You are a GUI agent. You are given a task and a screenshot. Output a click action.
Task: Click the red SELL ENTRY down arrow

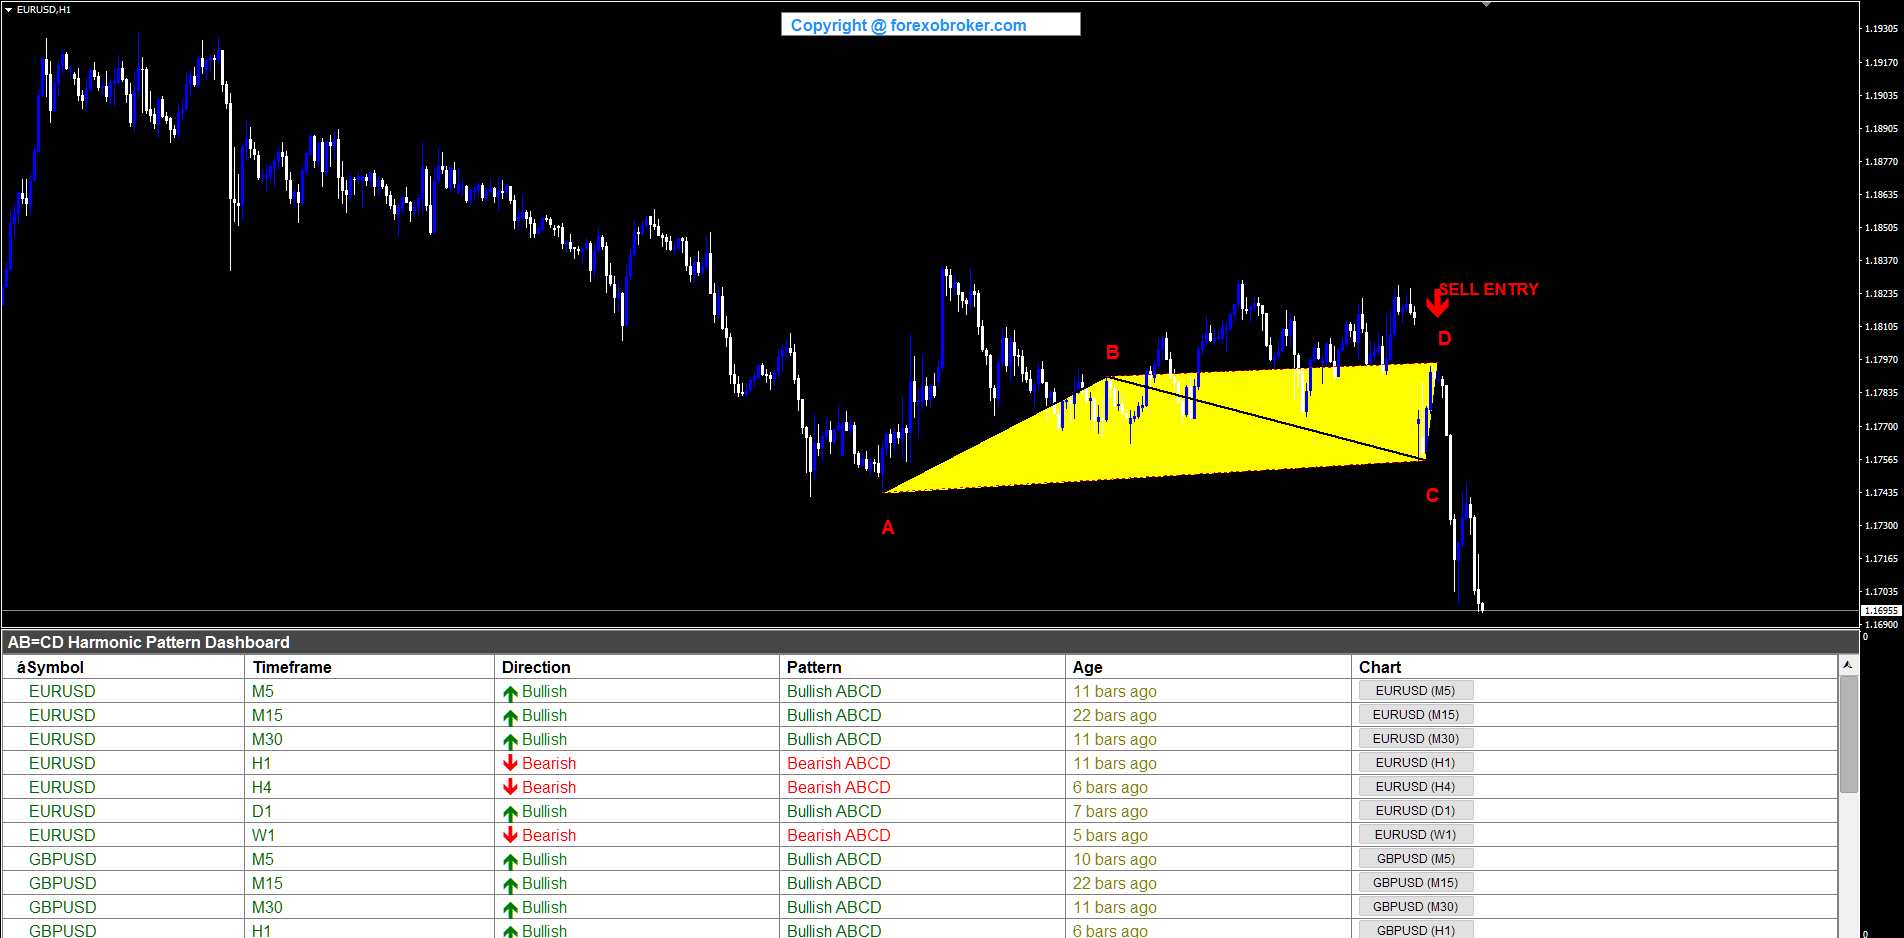pos(1437,302)
